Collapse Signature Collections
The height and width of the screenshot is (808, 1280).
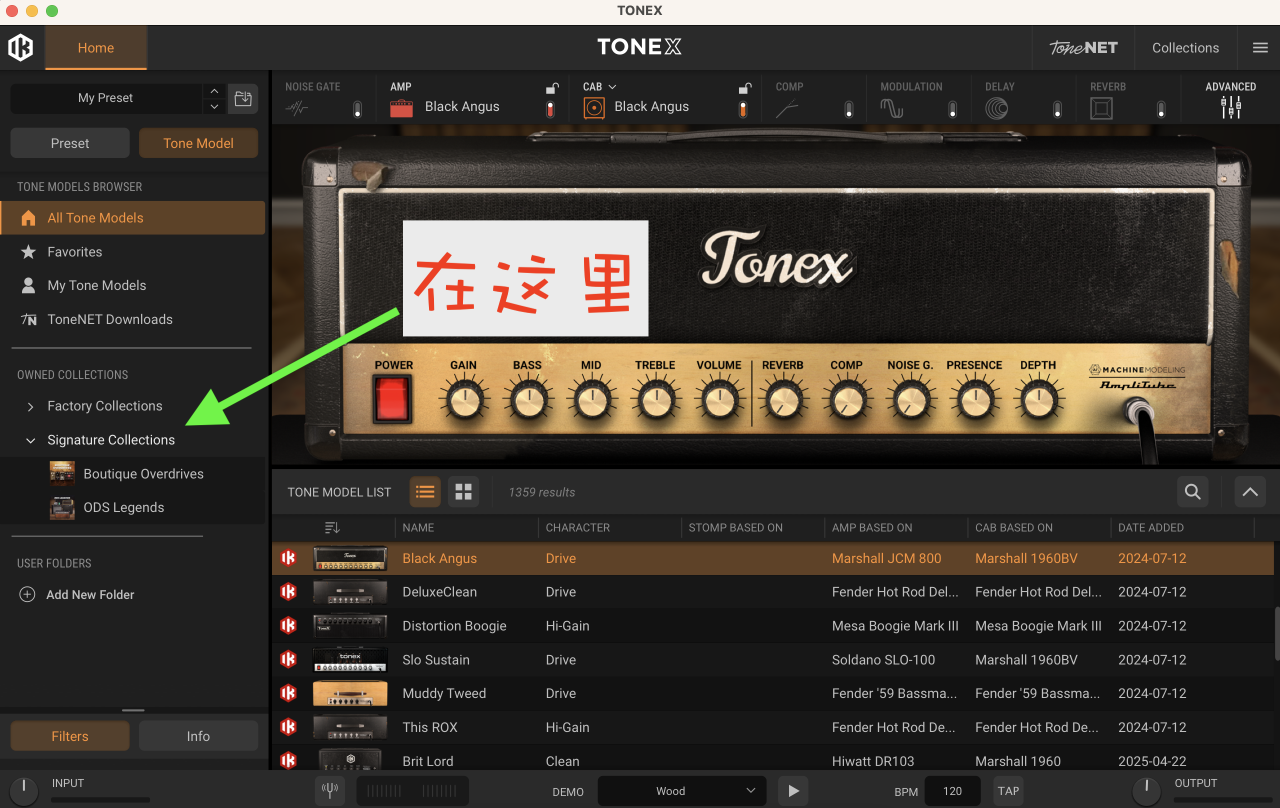coord(30,441)
